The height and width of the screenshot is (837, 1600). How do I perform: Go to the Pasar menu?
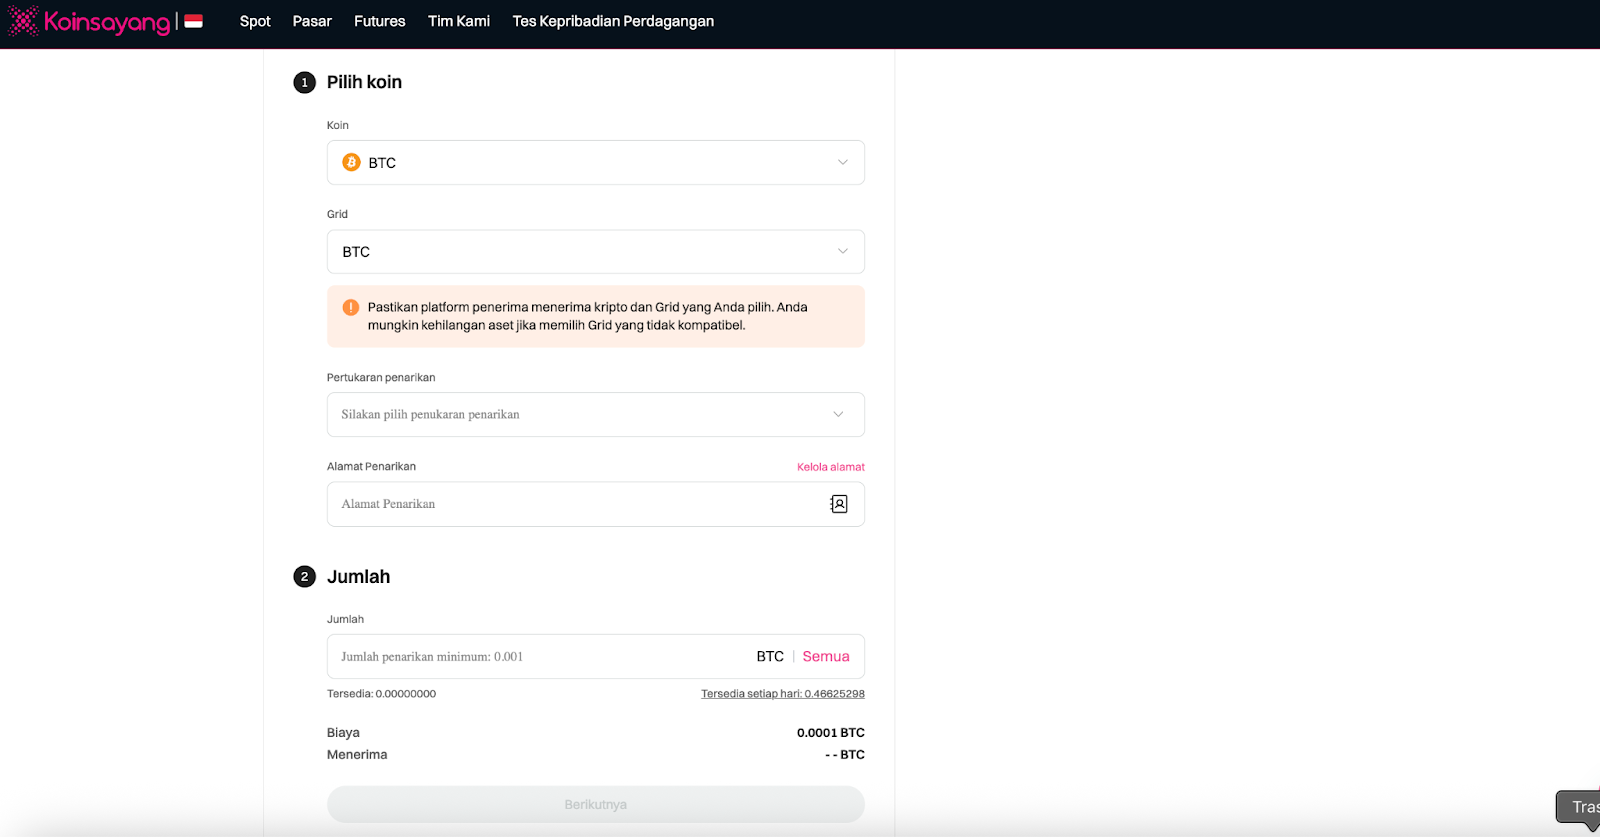312,21
